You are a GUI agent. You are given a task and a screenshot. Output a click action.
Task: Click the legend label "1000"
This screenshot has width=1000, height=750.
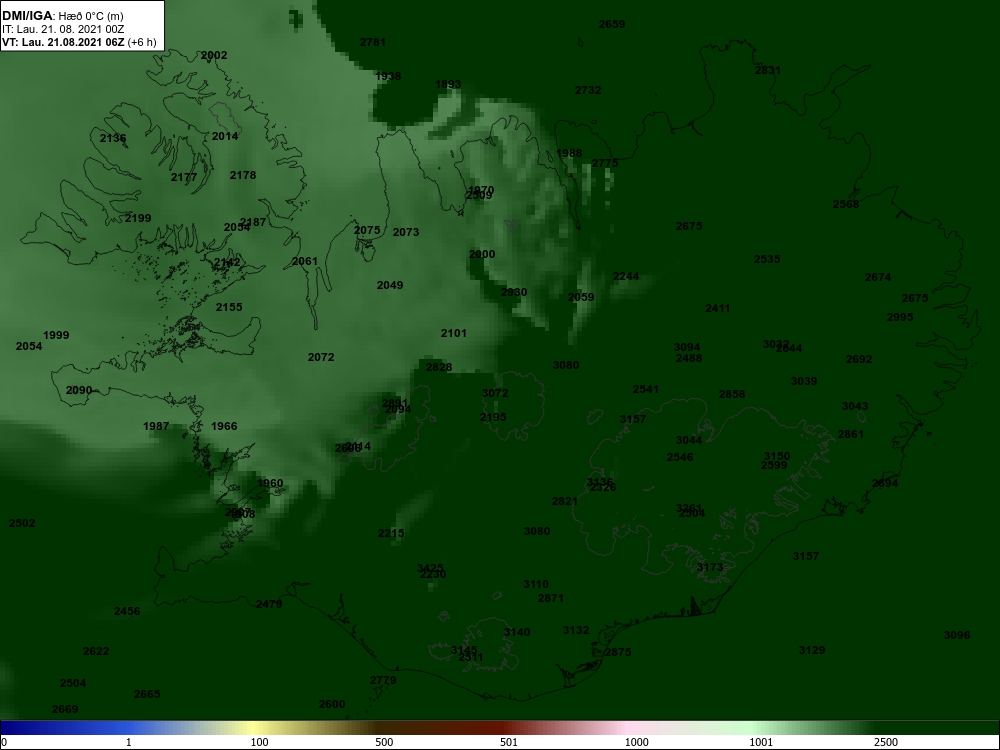coord(636,742)
